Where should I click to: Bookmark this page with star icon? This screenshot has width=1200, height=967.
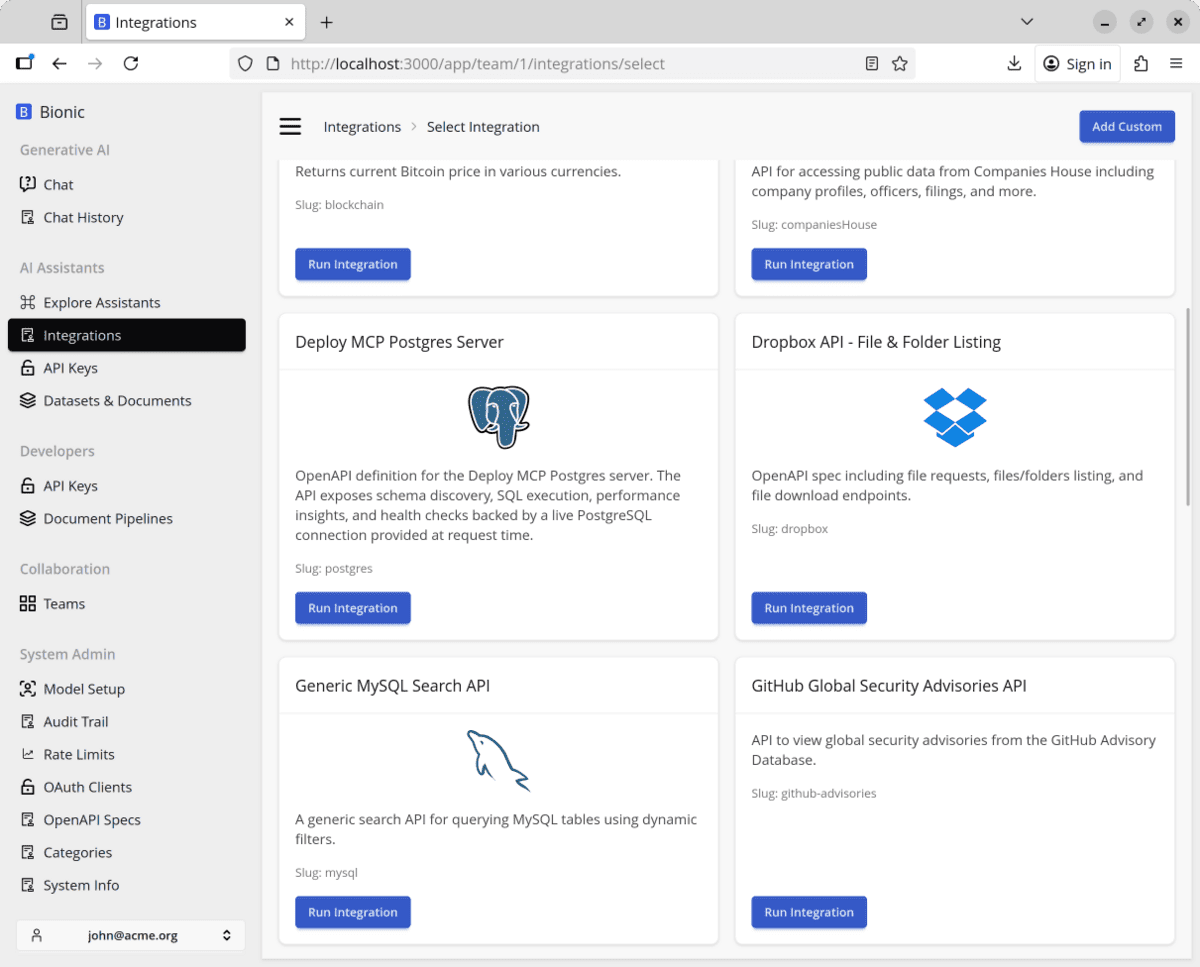point(900,64)
